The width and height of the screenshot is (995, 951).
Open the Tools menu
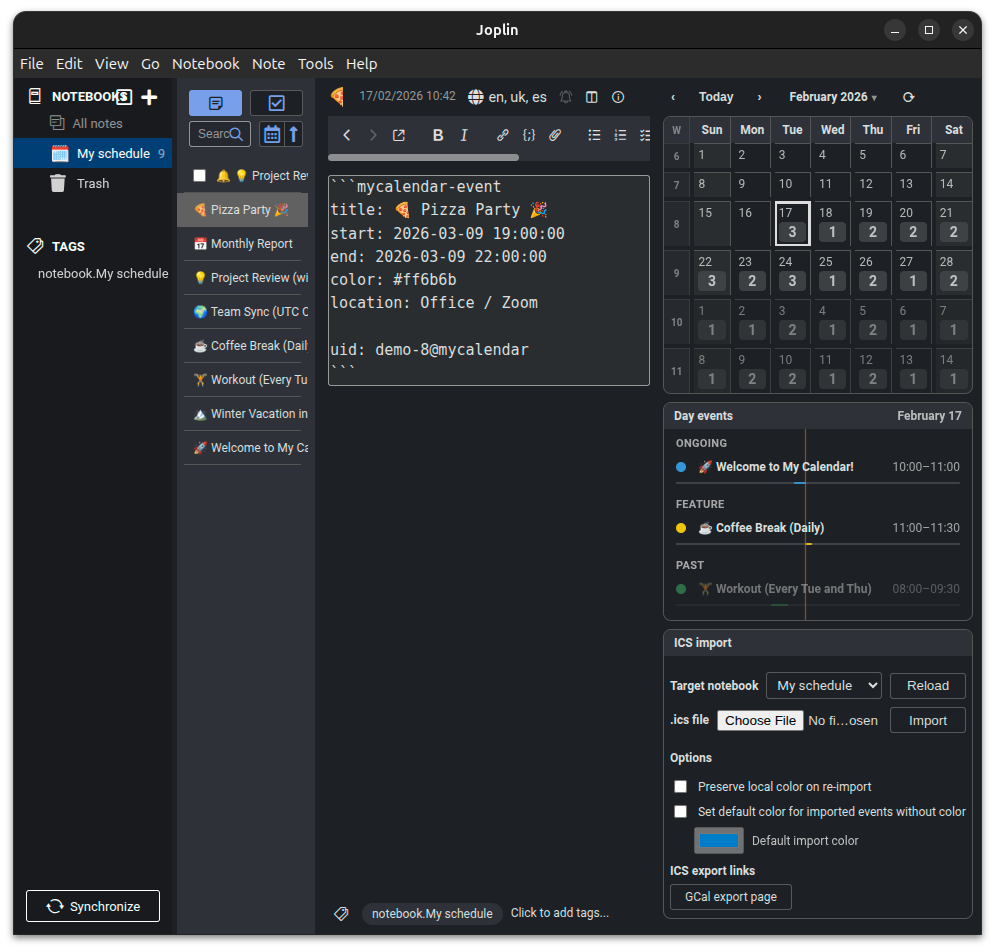click(x=315, y=64)
